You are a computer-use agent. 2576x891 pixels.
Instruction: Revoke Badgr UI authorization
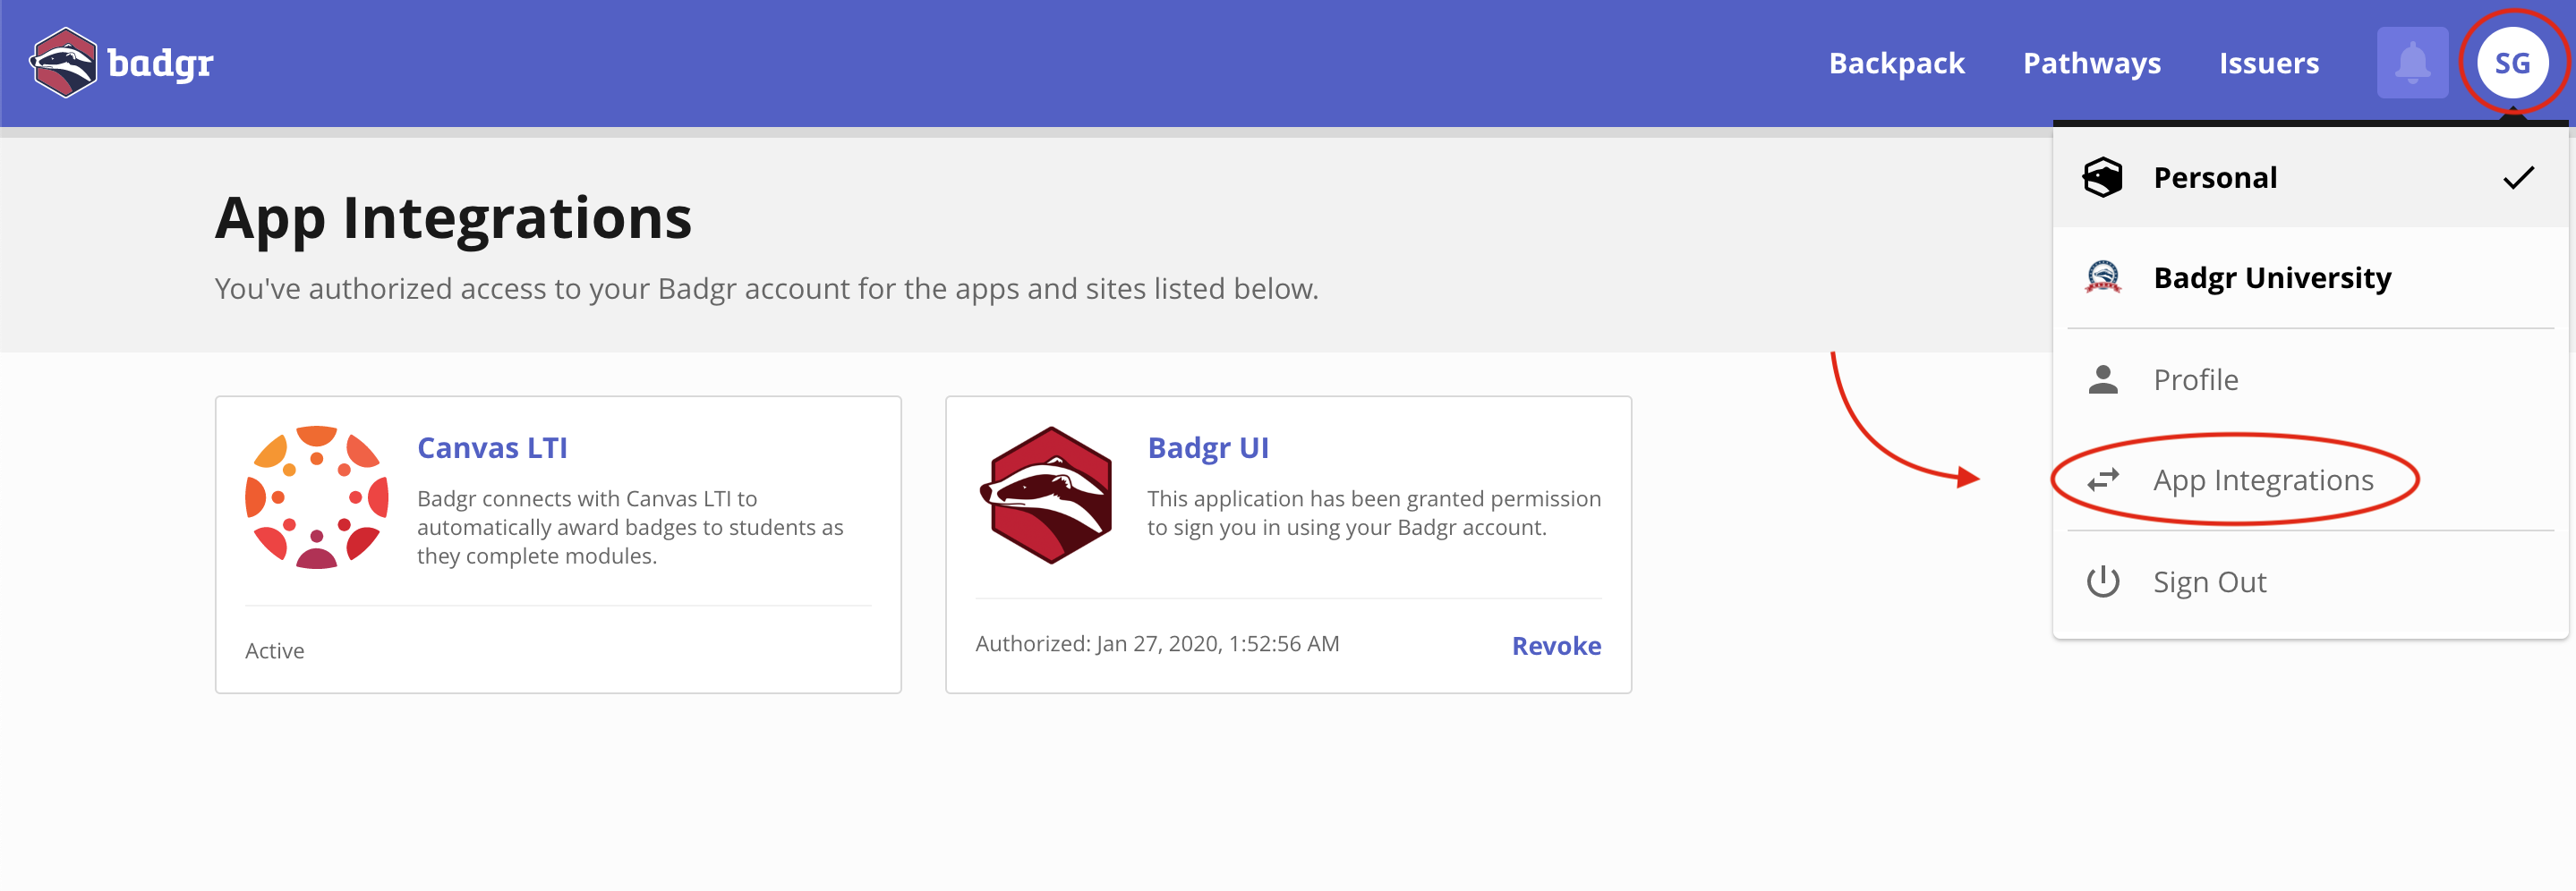(1556, 646)
